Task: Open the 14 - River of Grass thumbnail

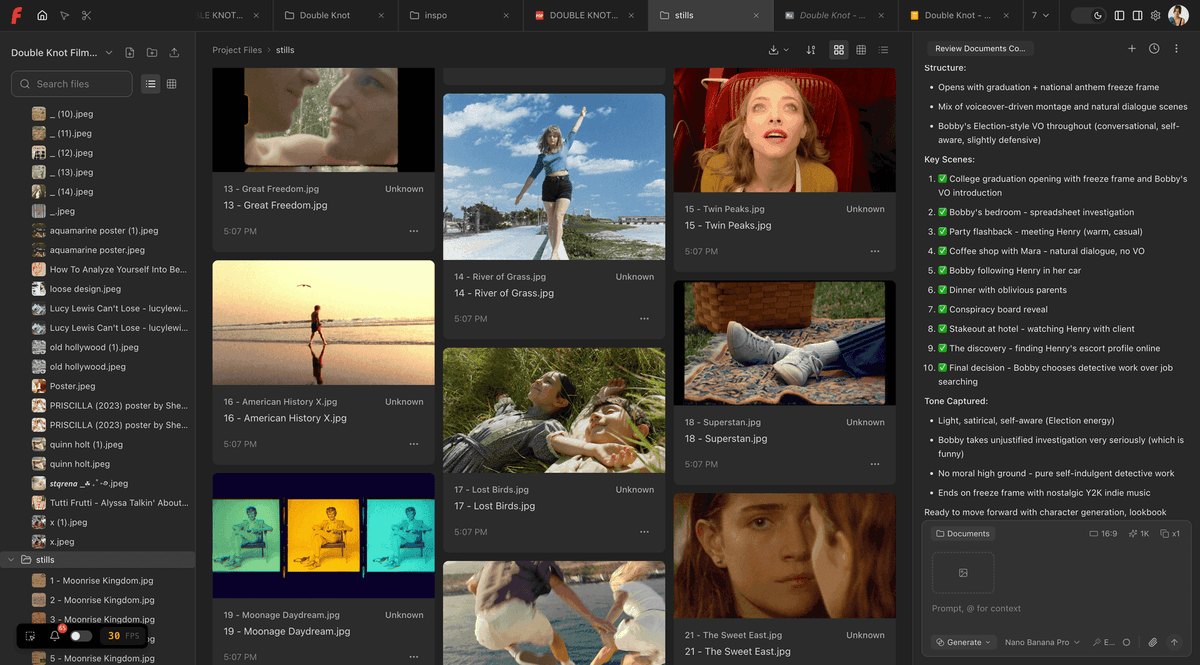Action: point(554,177)
